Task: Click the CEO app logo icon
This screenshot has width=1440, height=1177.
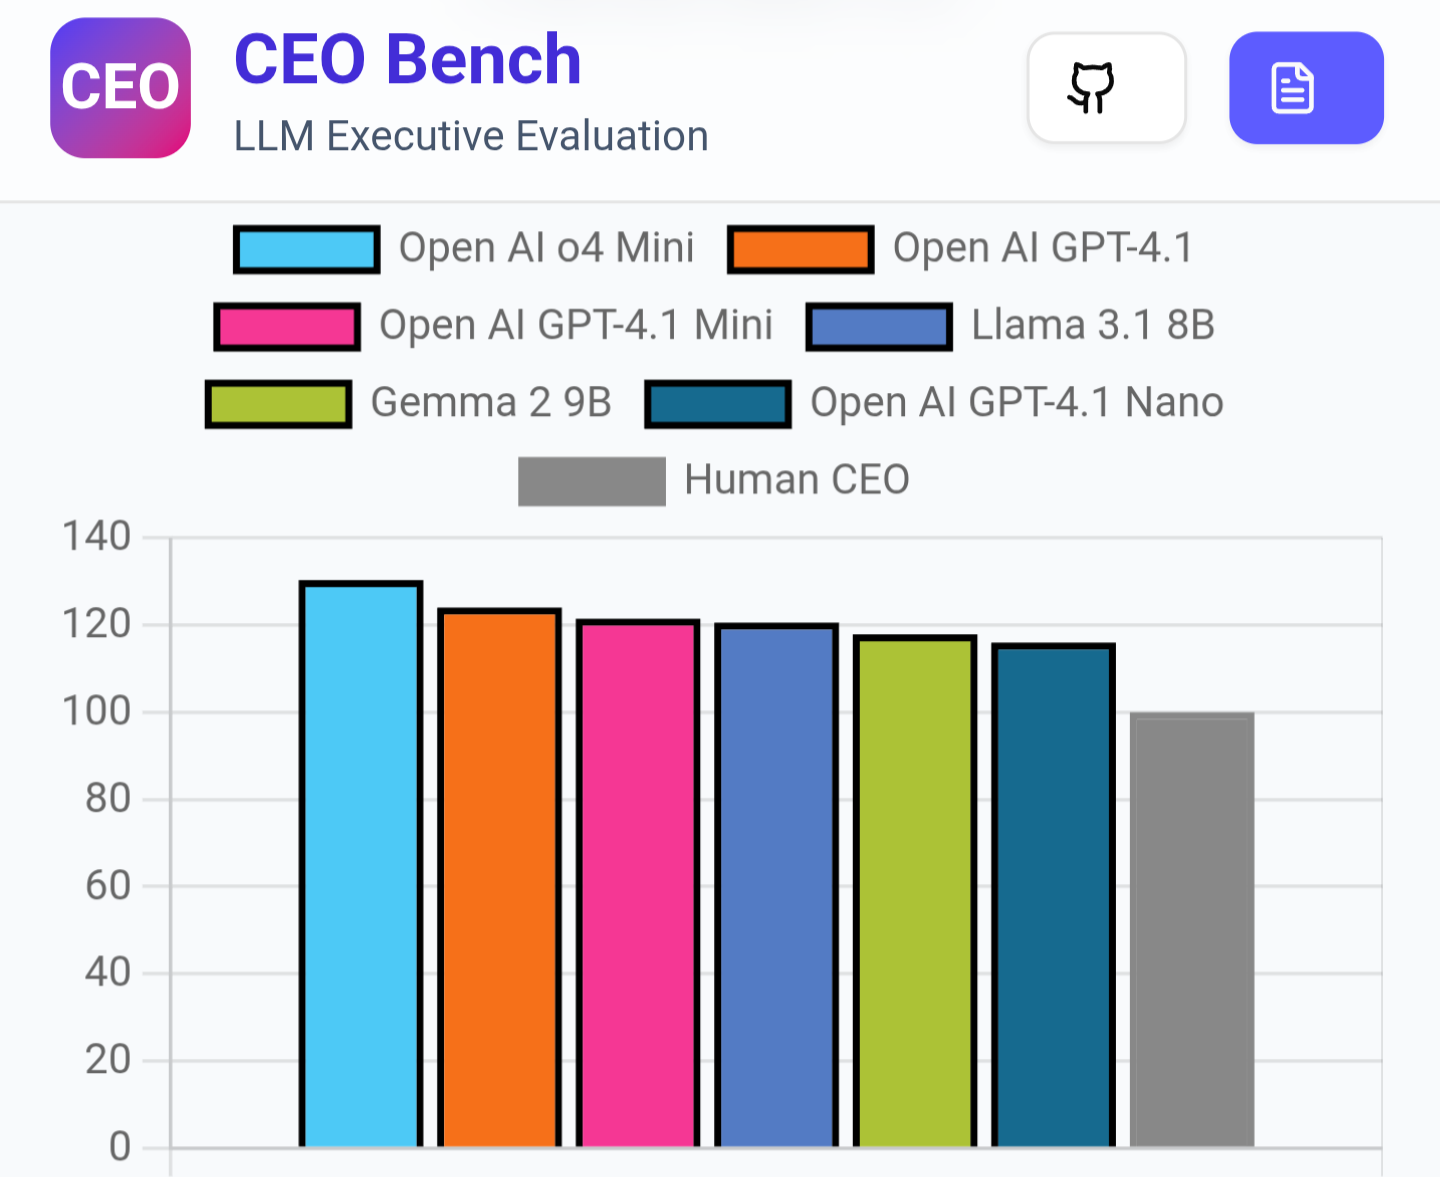Action: [120, 87]
